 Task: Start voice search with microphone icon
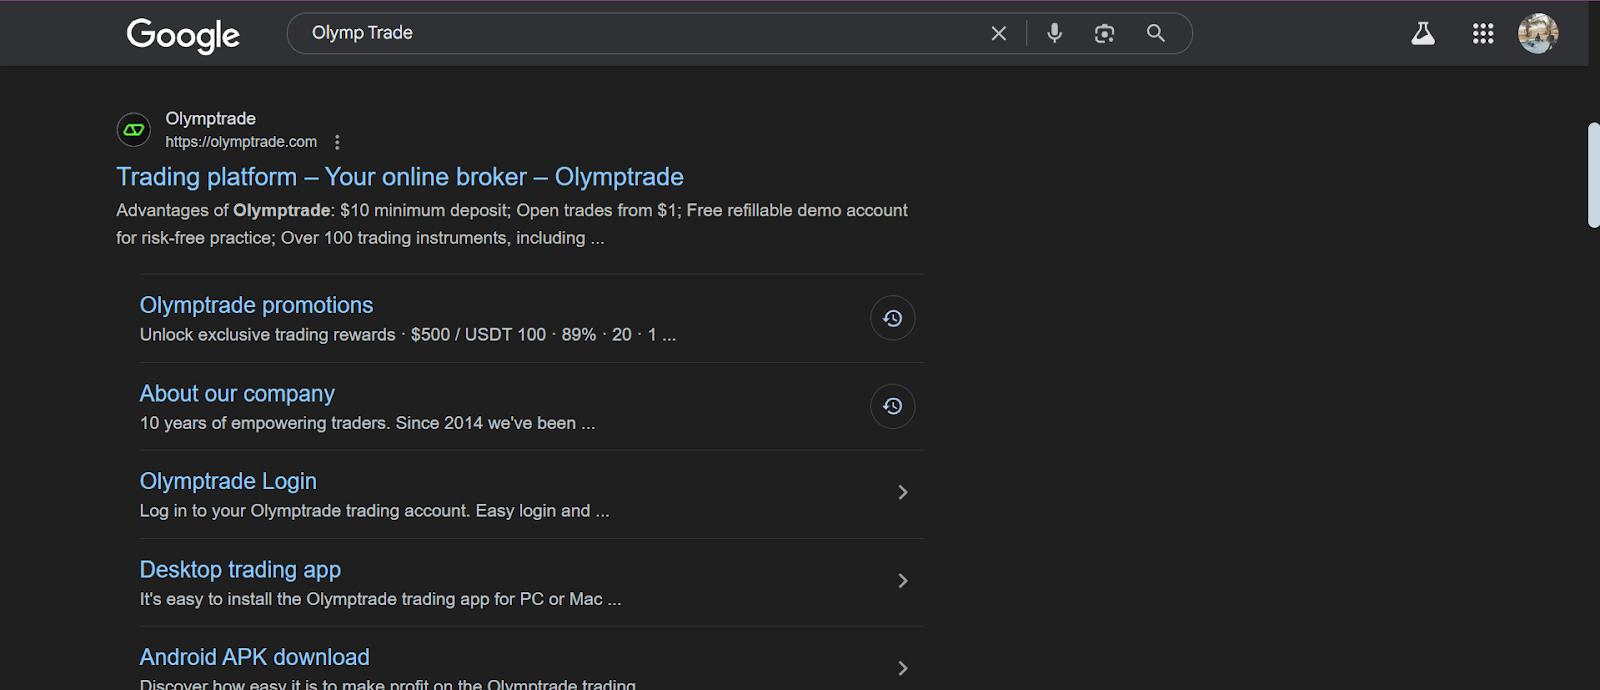(1054, 33)
